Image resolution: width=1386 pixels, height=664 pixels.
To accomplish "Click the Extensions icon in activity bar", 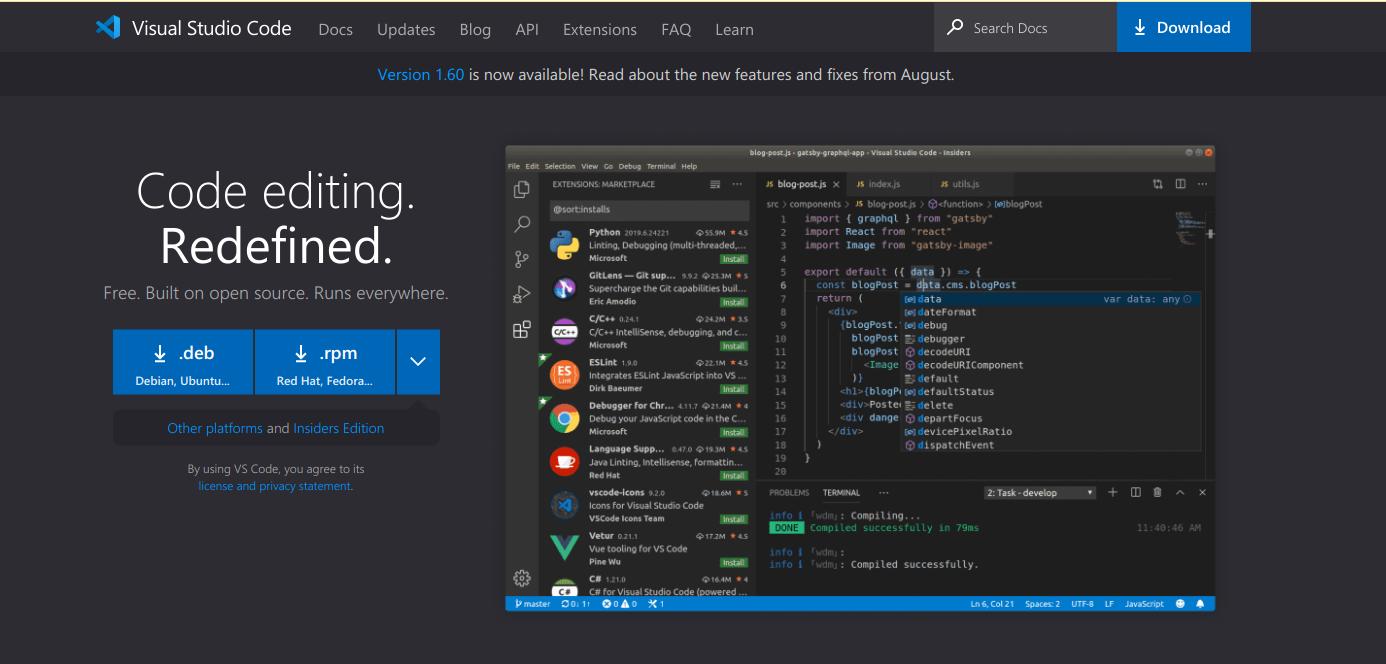I will (521, 330).
